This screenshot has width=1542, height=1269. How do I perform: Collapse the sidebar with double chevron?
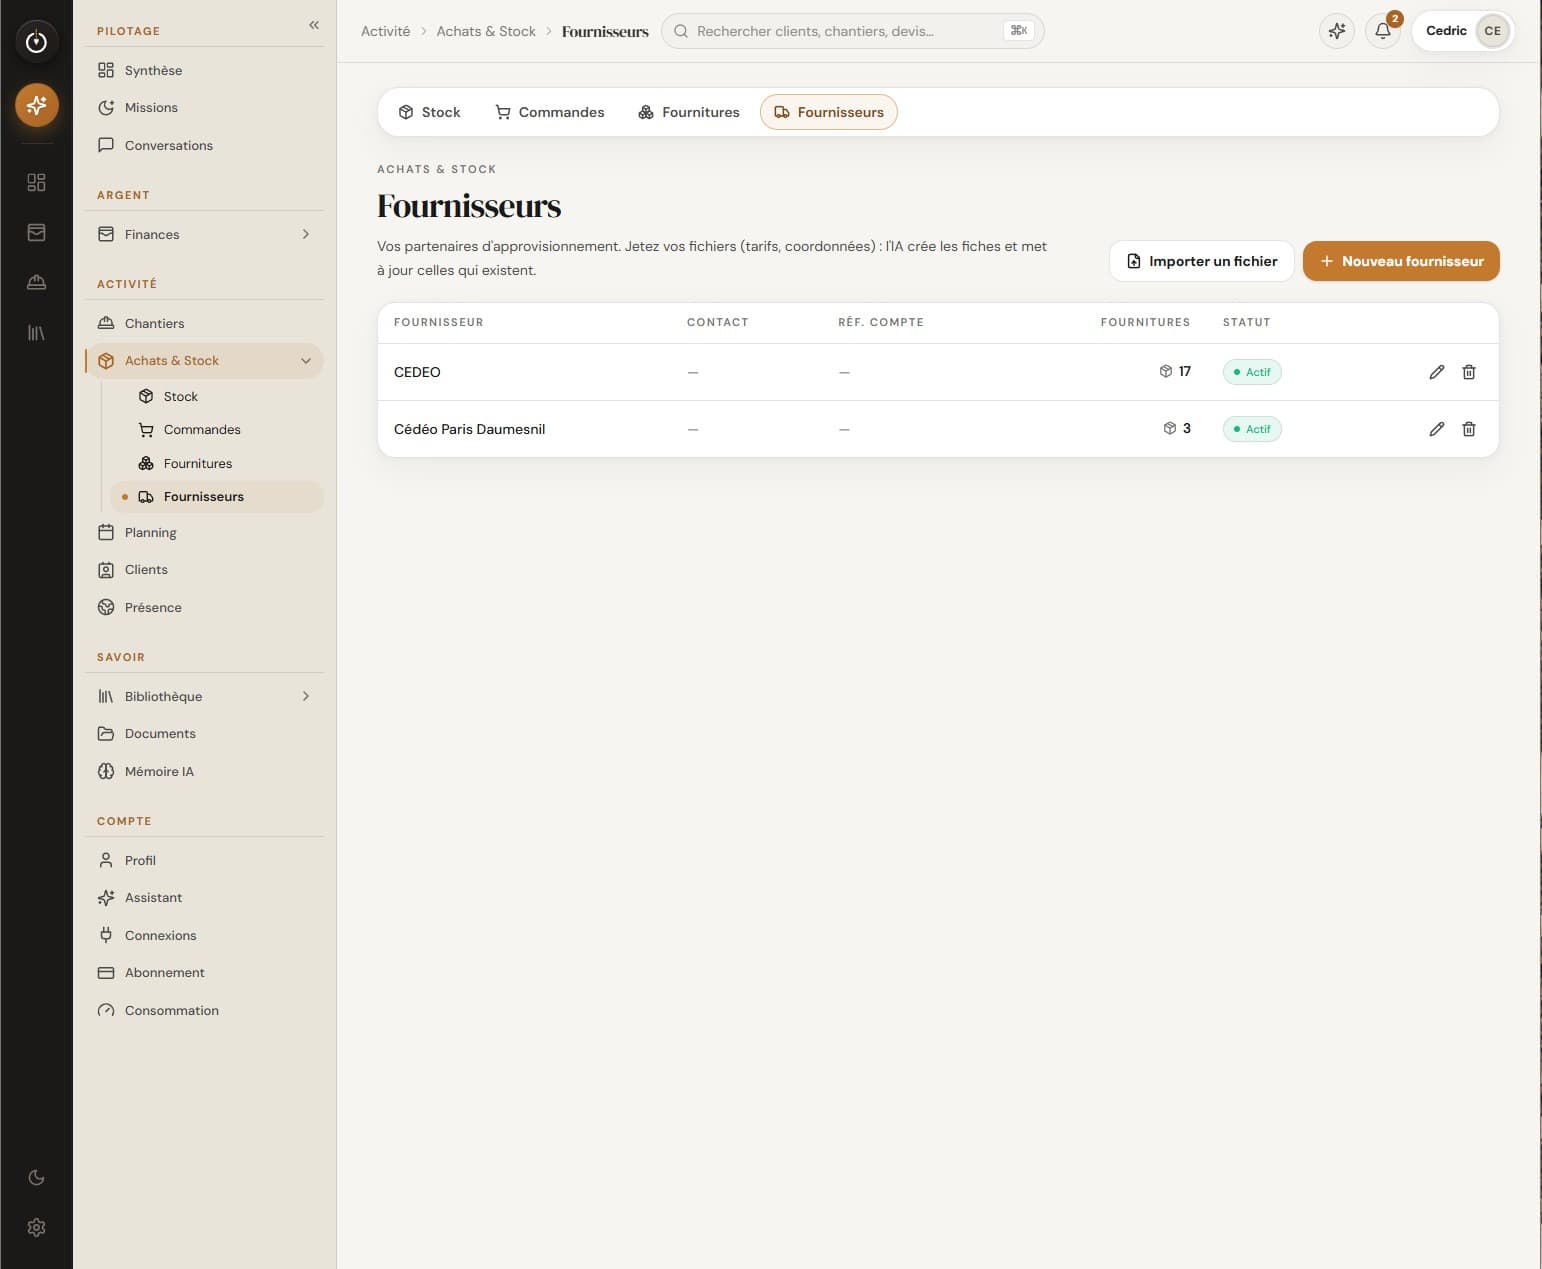[314, 25]
